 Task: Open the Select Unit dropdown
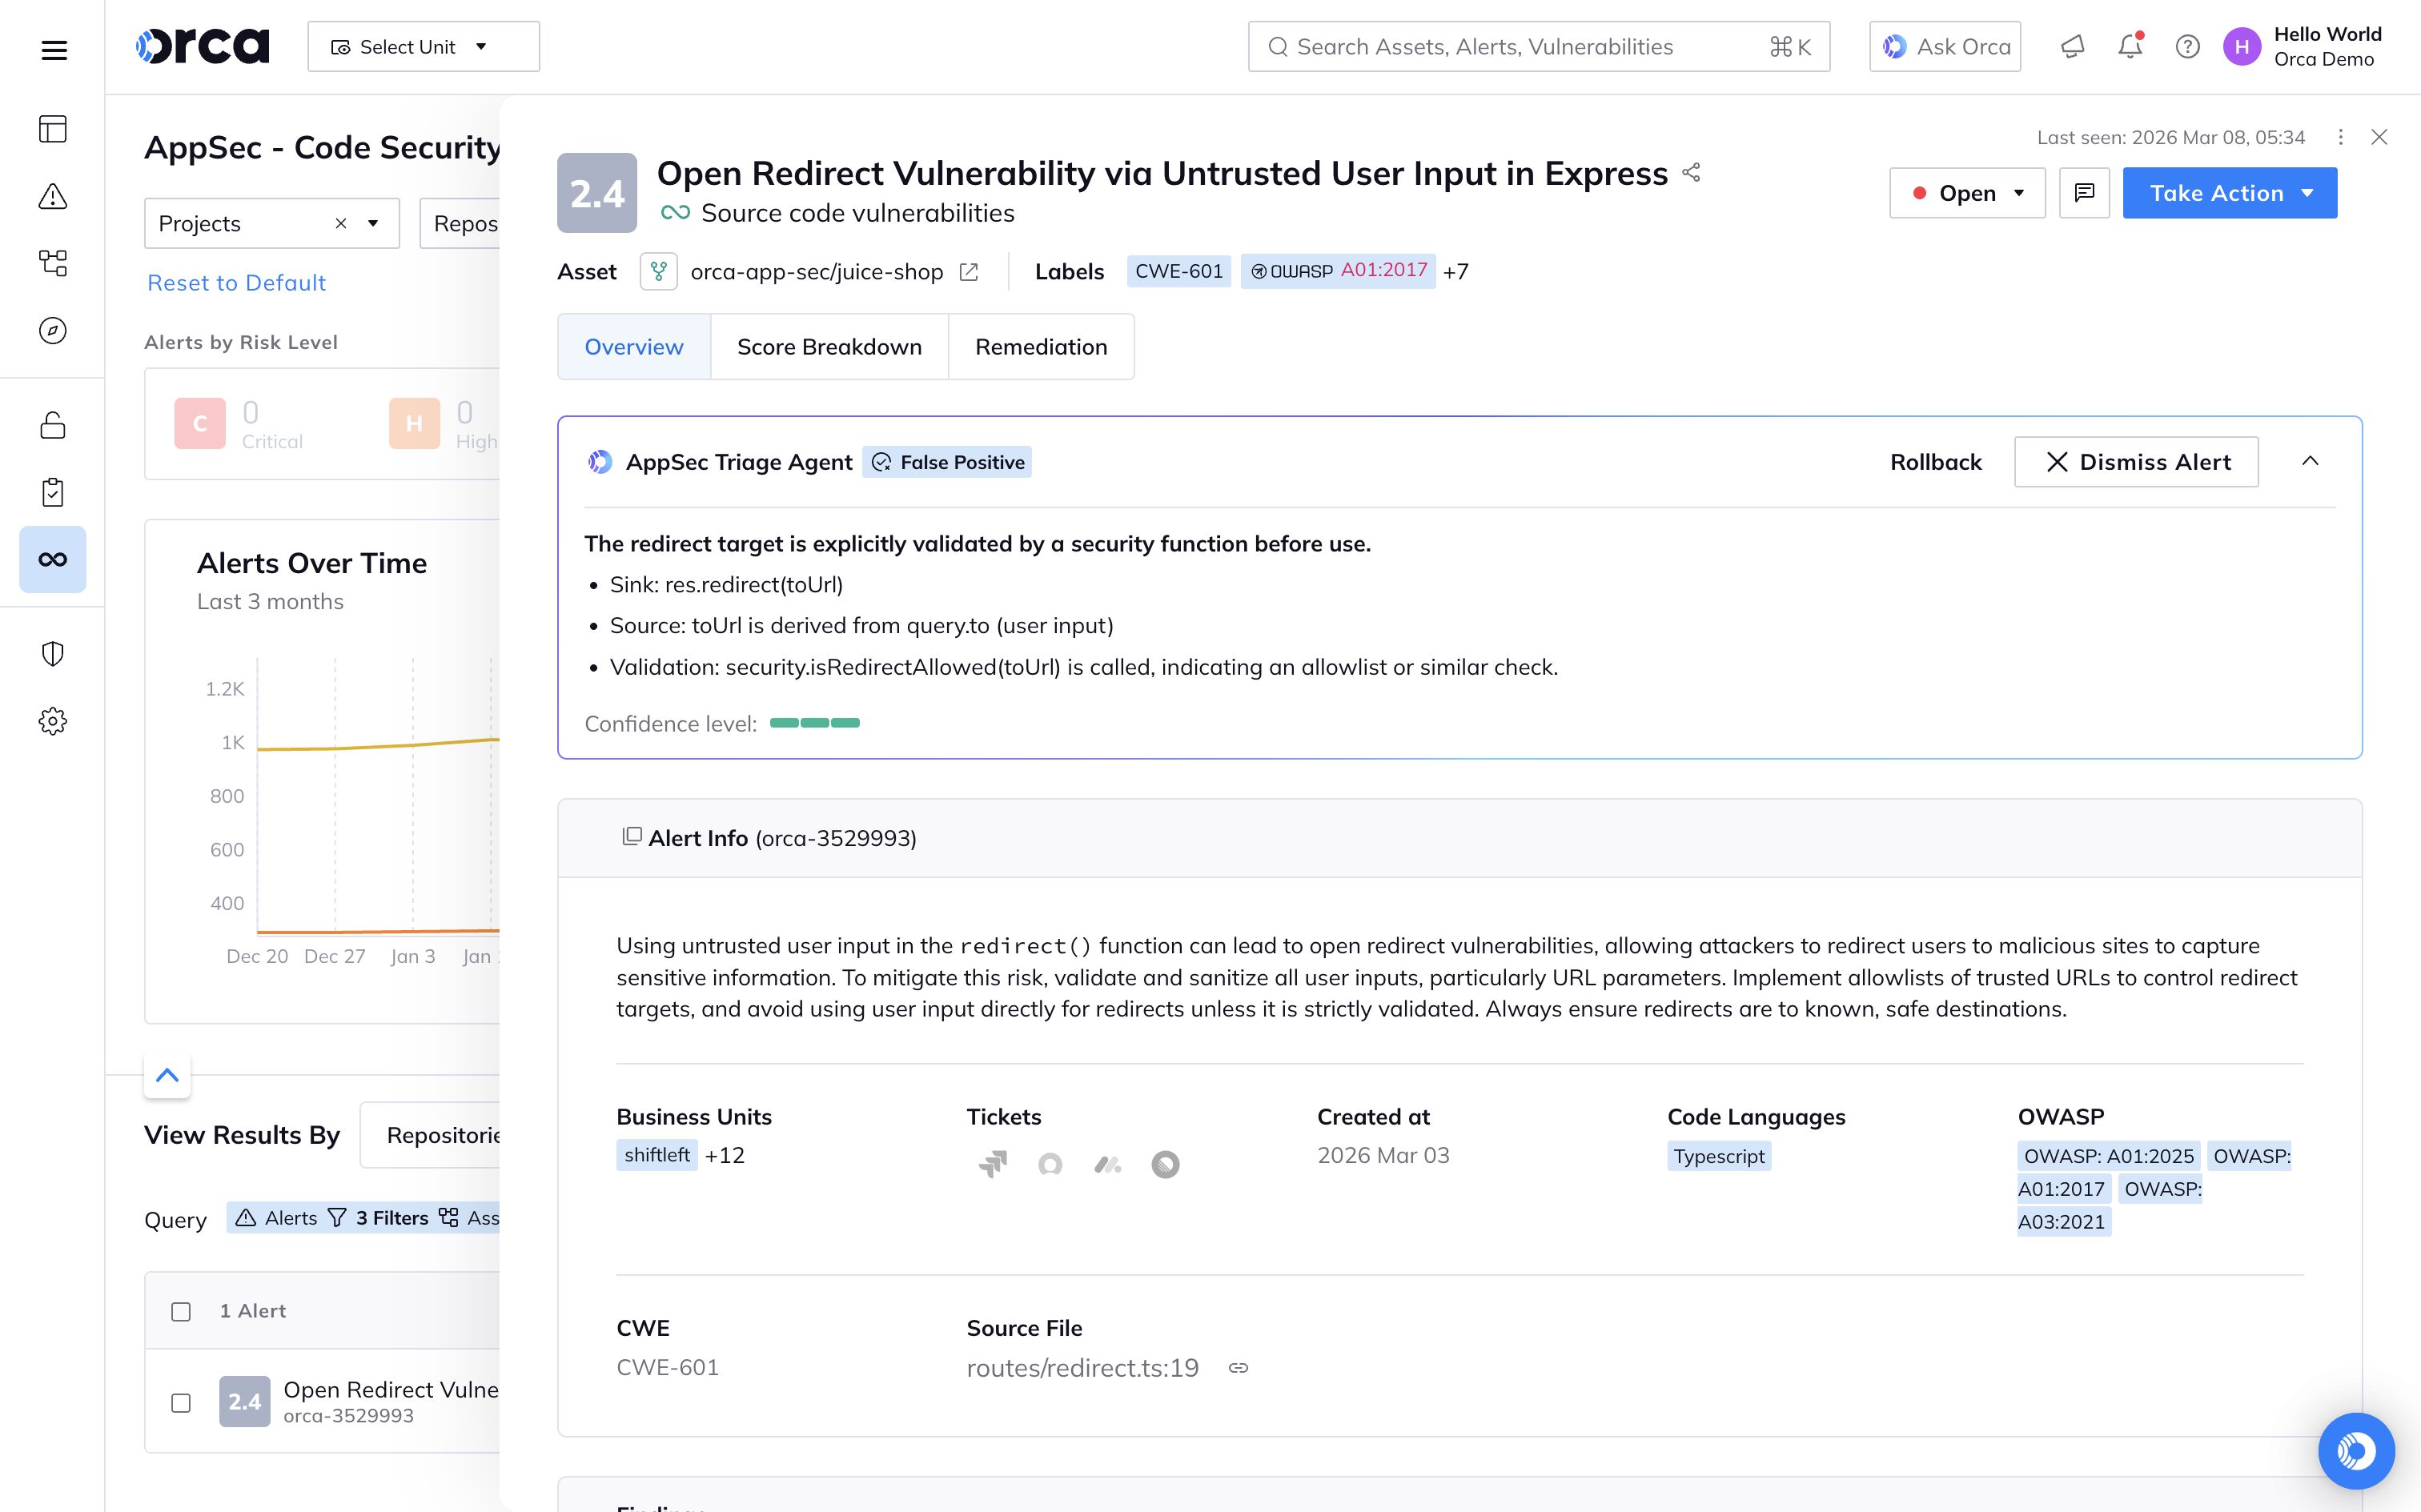pos(423,46)
